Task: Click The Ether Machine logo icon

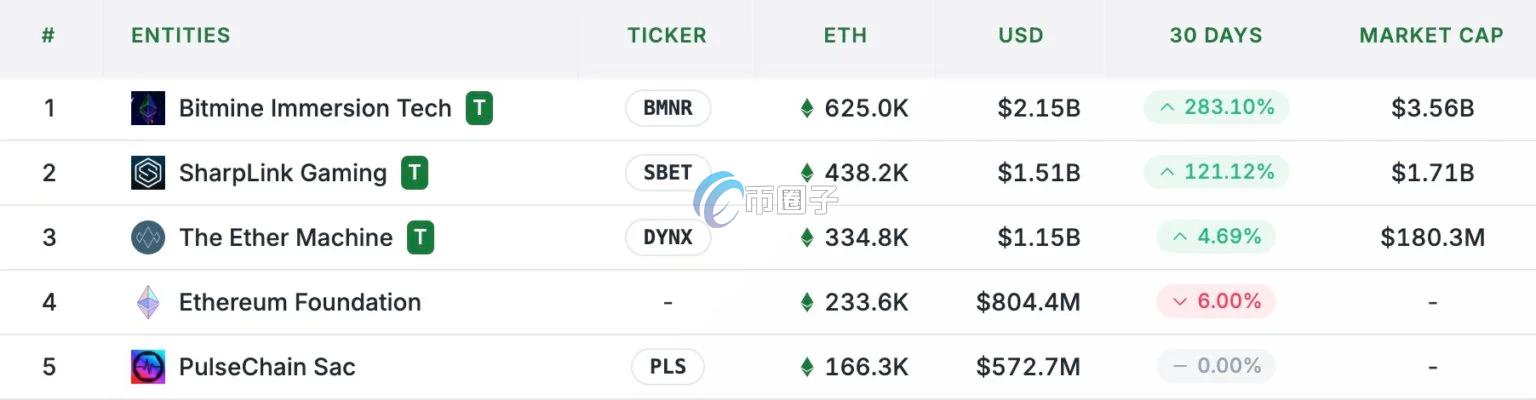Action: [148, 238]
